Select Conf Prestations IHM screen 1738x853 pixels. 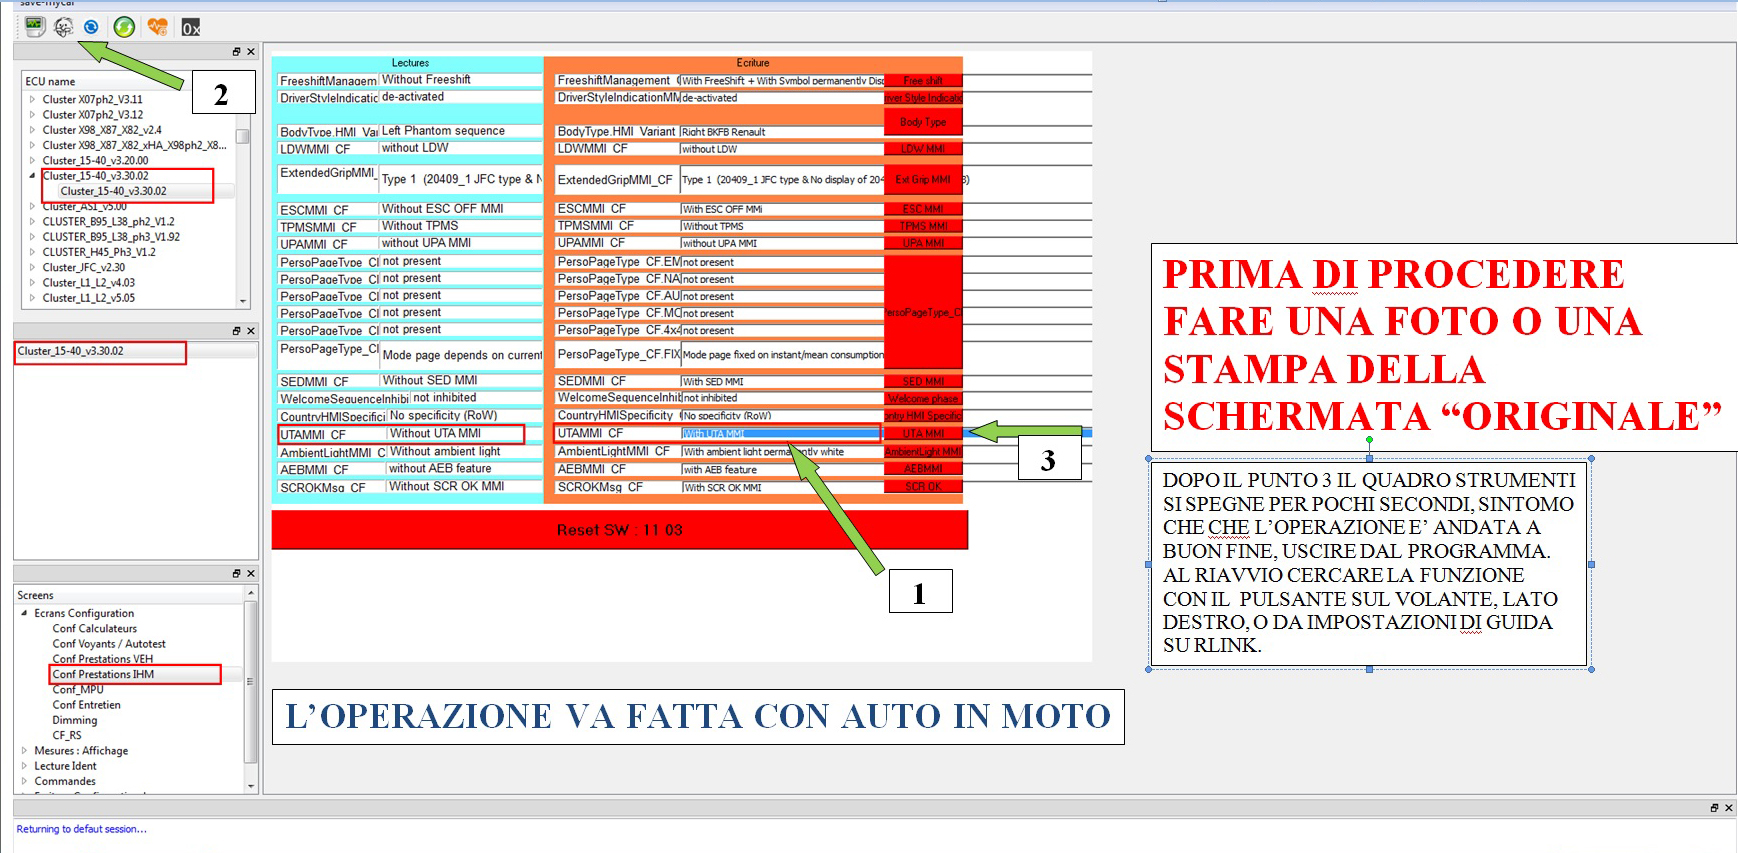pos(103,674)
